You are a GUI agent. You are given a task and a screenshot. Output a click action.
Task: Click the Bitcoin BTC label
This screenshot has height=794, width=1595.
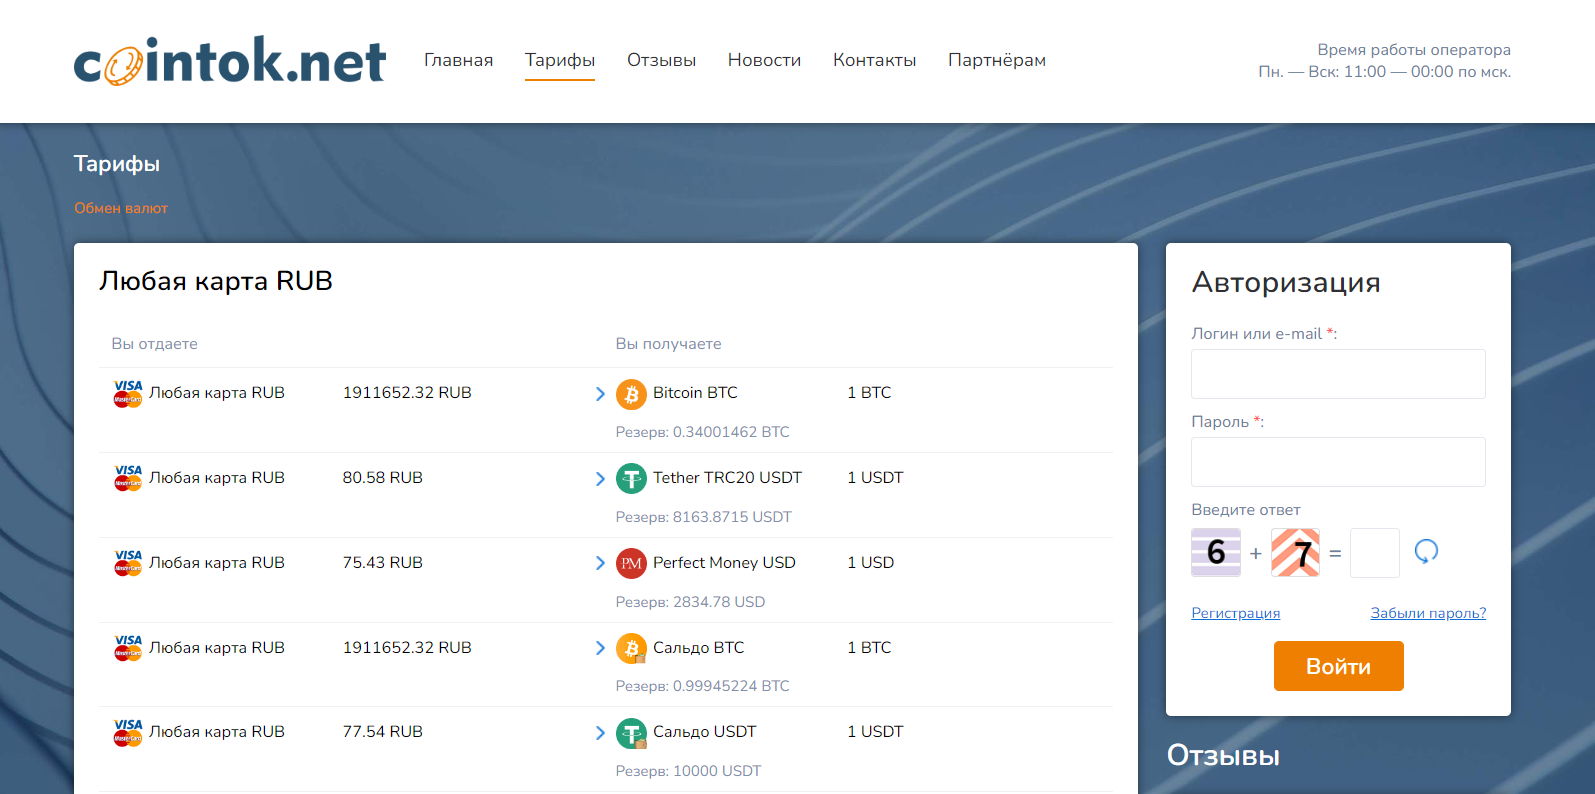point(695,393)
